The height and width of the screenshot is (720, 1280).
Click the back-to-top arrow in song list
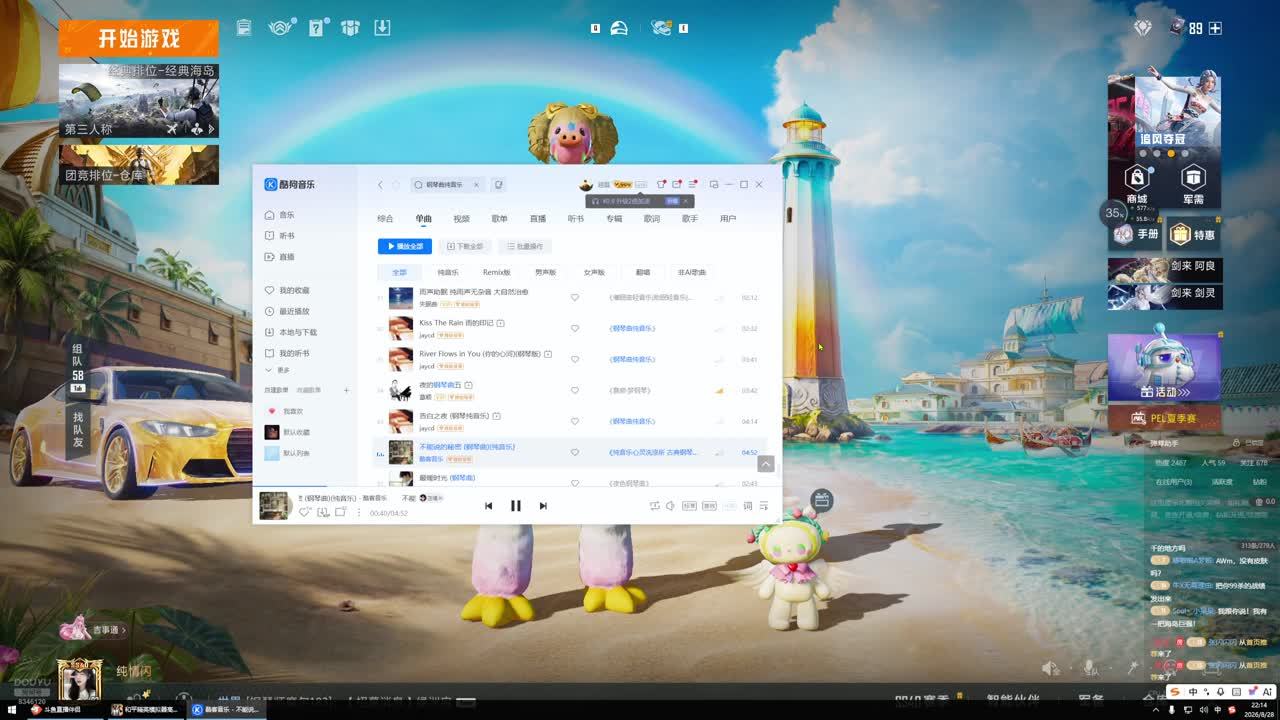(x=766, y=464)
